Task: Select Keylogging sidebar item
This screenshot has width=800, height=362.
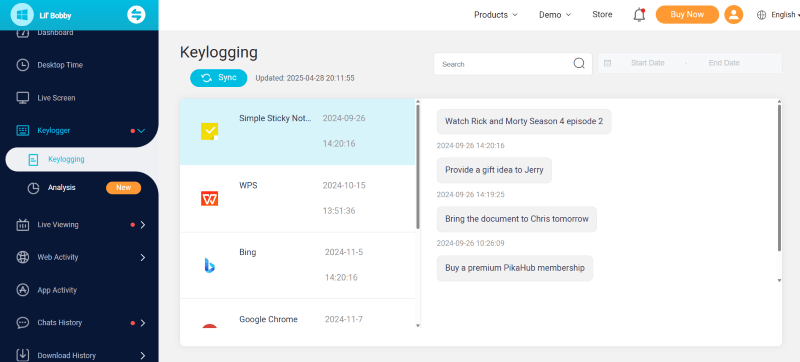Action: (66, 159)
